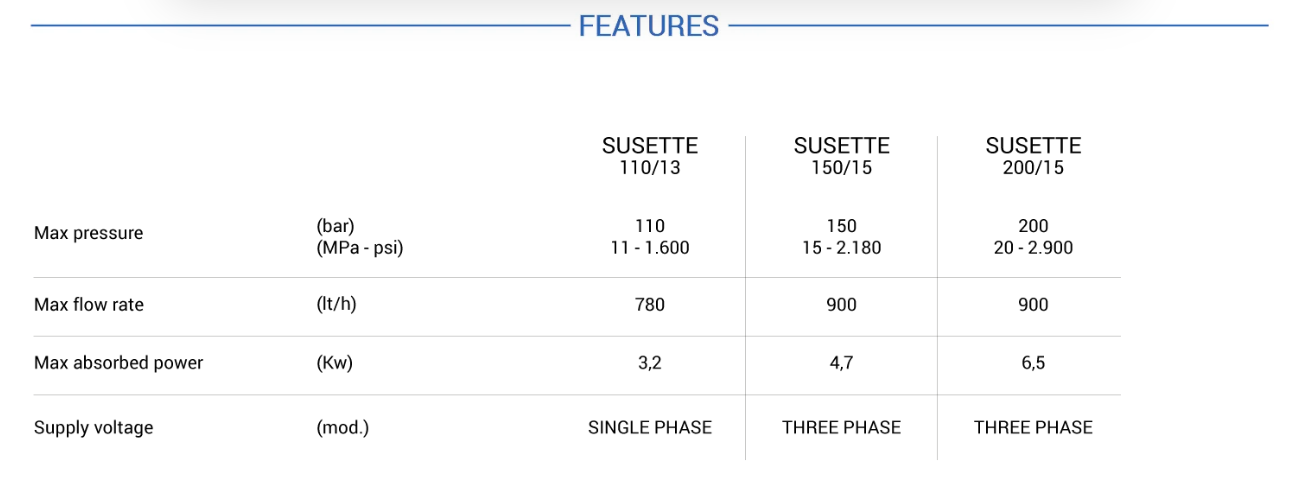Click the (lt/h) unit text

pyautogui.click(x=336, y=304)
